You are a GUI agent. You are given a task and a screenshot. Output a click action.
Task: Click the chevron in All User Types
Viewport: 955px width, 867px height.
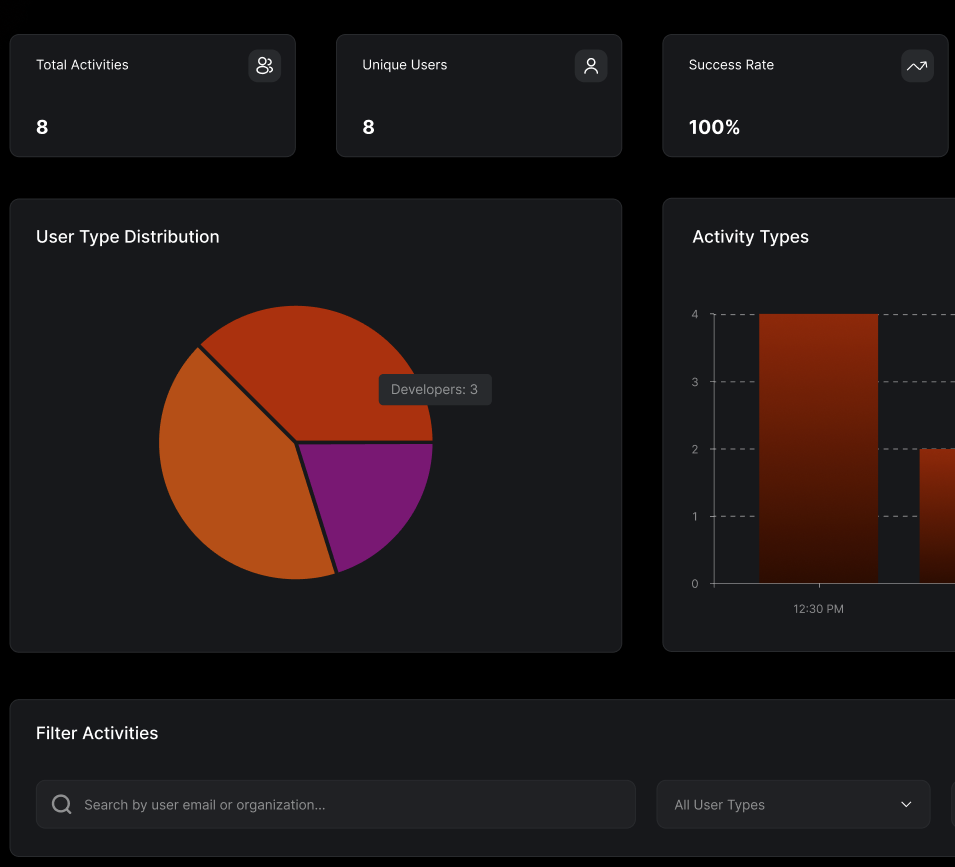pyautogui.click(x=906, y=805)
